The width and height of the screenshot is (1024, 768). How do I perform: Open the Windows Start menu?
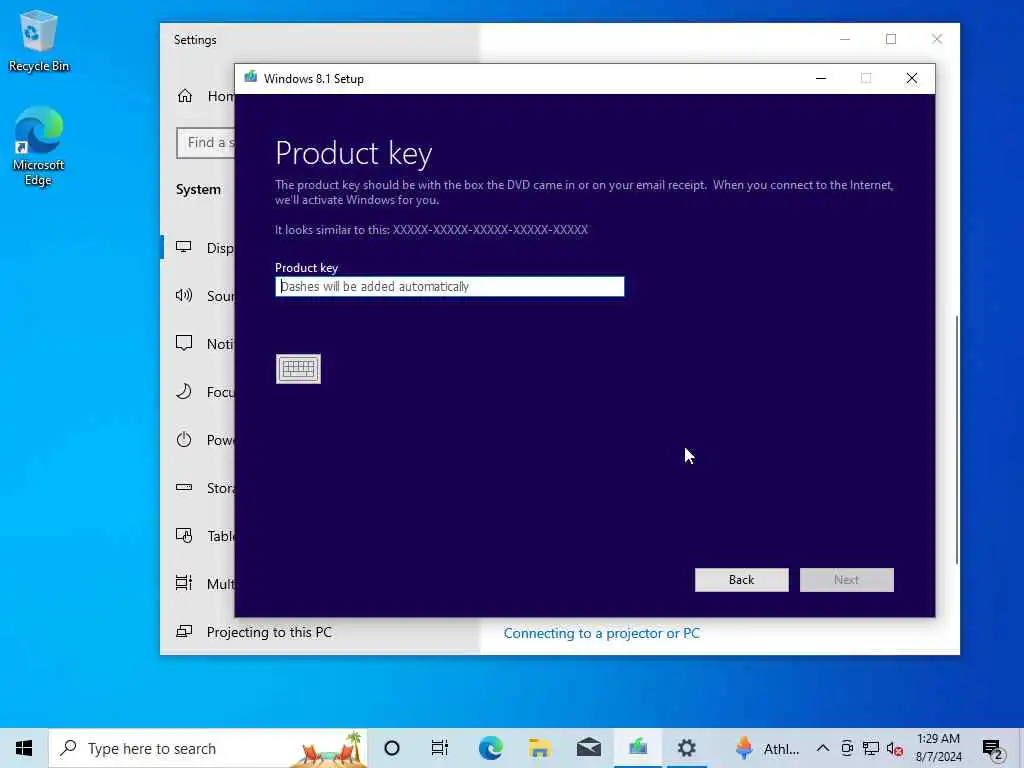[24, 748]
